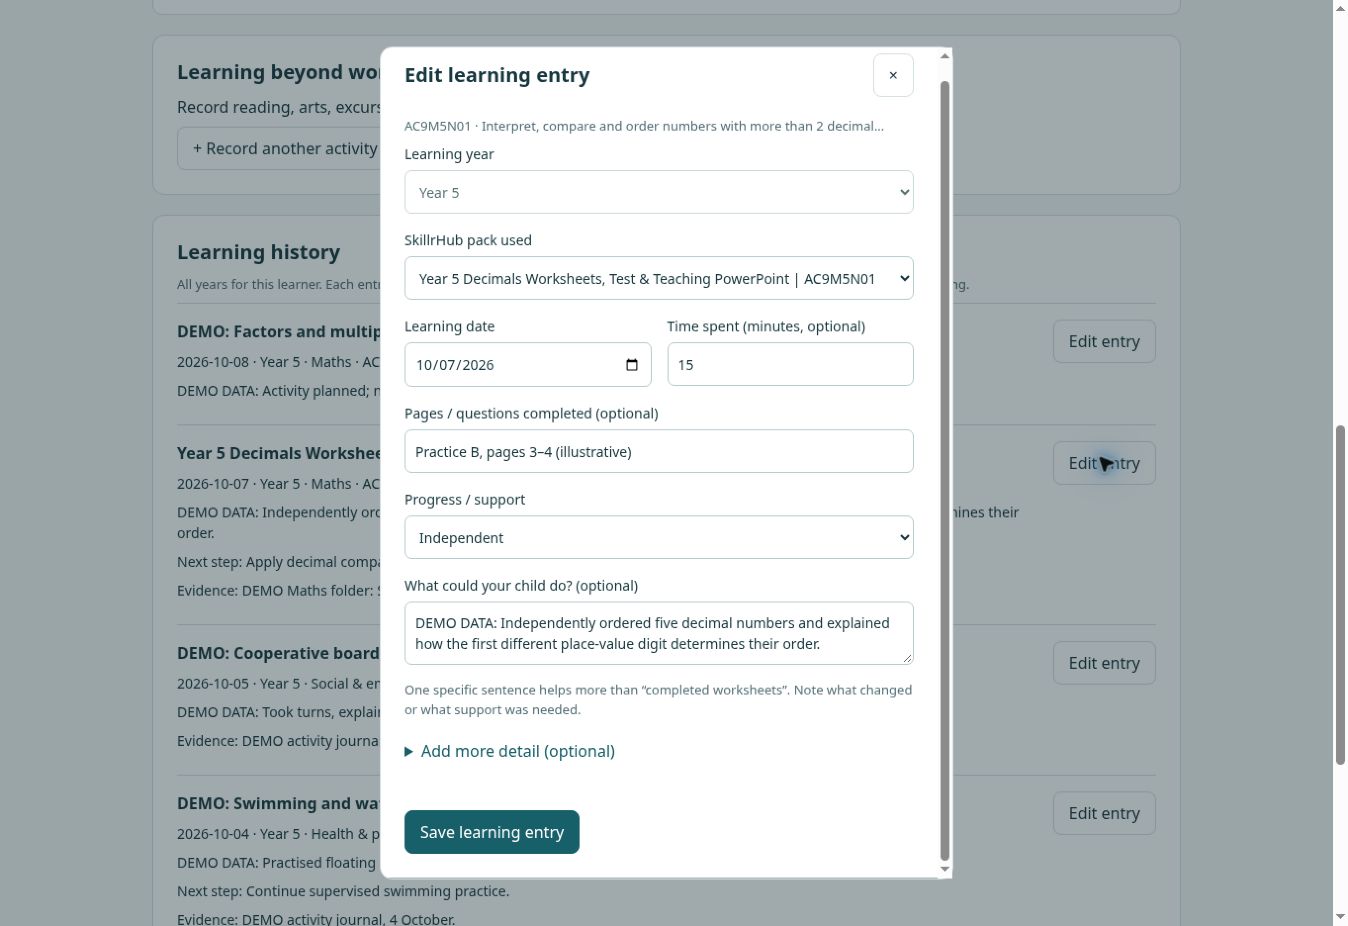Click the Learning history heading
The height and width of the screenshot is (926, 1348).
point(258,252)
